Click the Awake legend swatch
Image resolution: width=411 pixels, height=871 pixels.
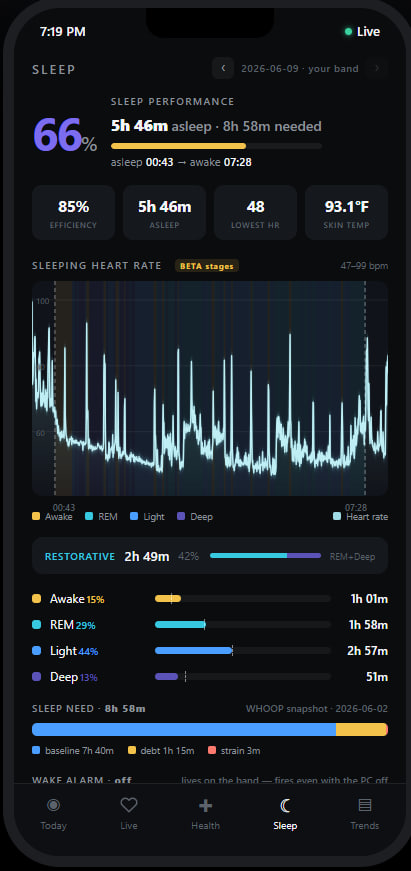[x=36, y=517]
